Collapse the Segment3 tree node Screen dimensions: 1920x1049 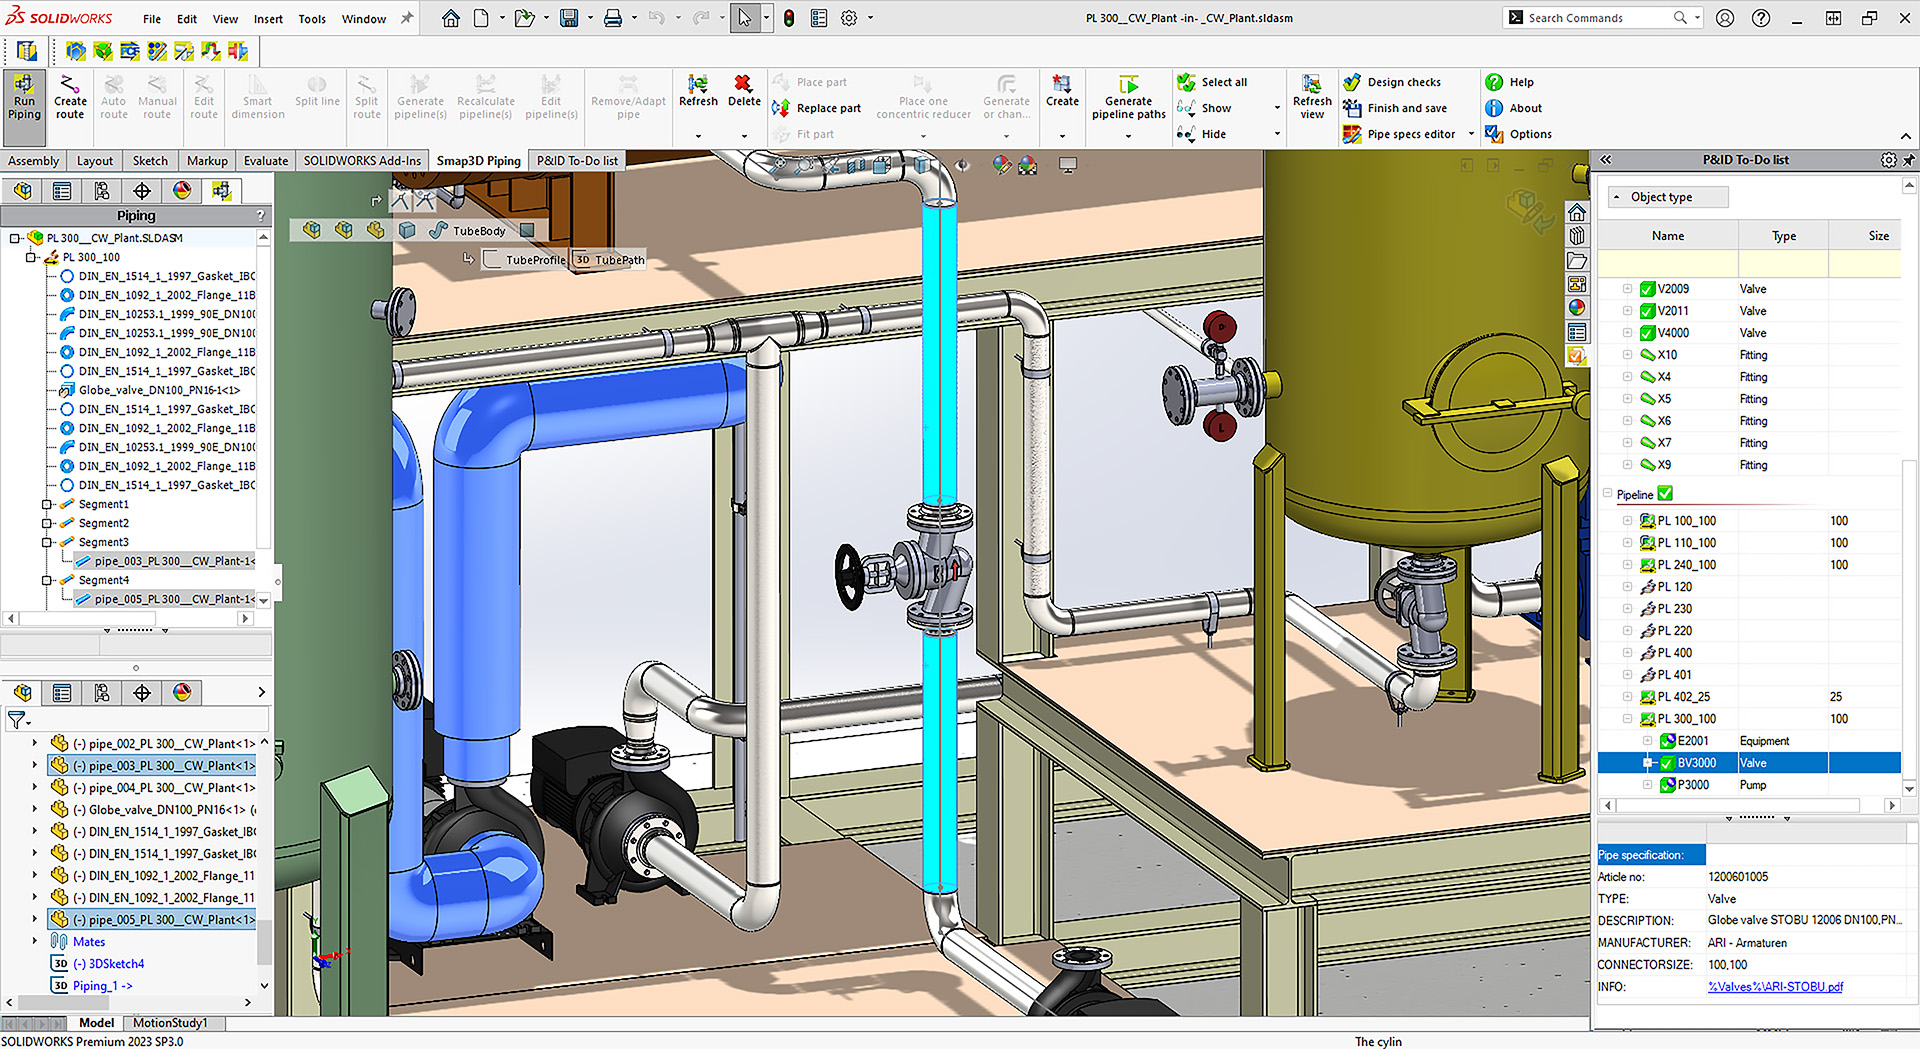click(x=47, y=542)
